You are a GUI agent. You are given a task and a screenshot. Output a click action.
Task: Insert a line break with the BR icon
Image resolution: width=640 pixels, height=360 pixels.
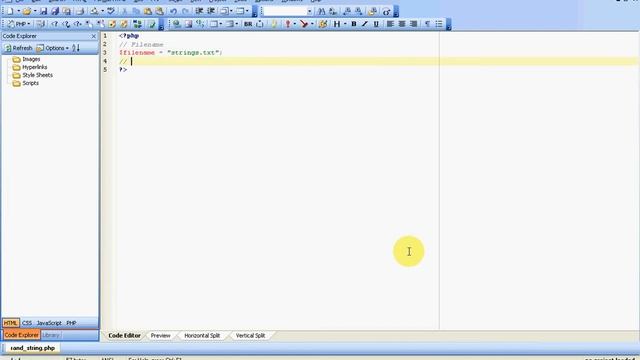tap(248, 24)
